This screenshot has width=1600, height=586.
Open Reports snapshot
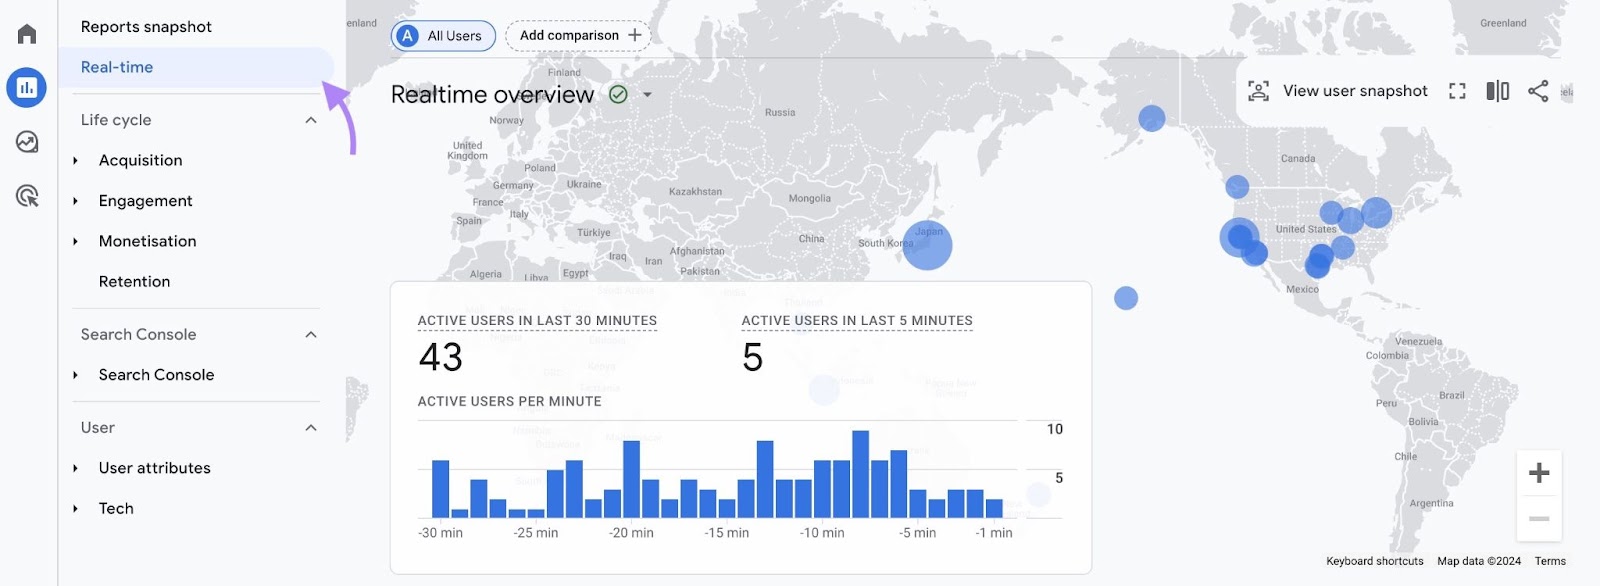146,27
